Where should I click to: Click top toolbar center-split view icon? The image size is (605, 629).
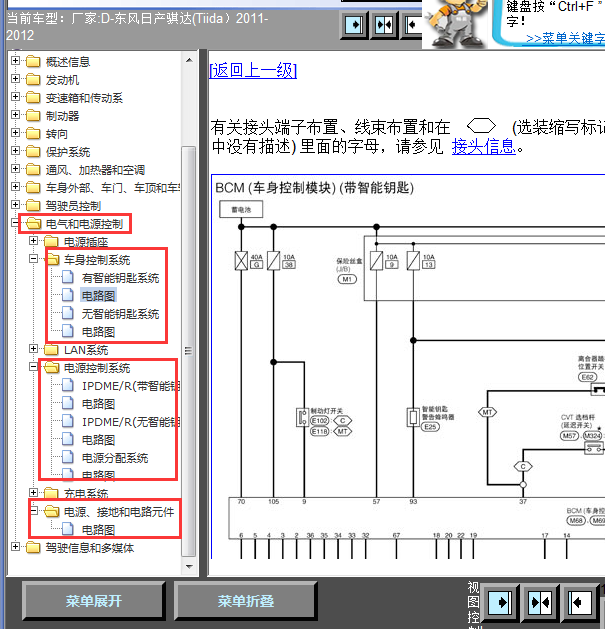pyautogui.click(x=384, y=25)
